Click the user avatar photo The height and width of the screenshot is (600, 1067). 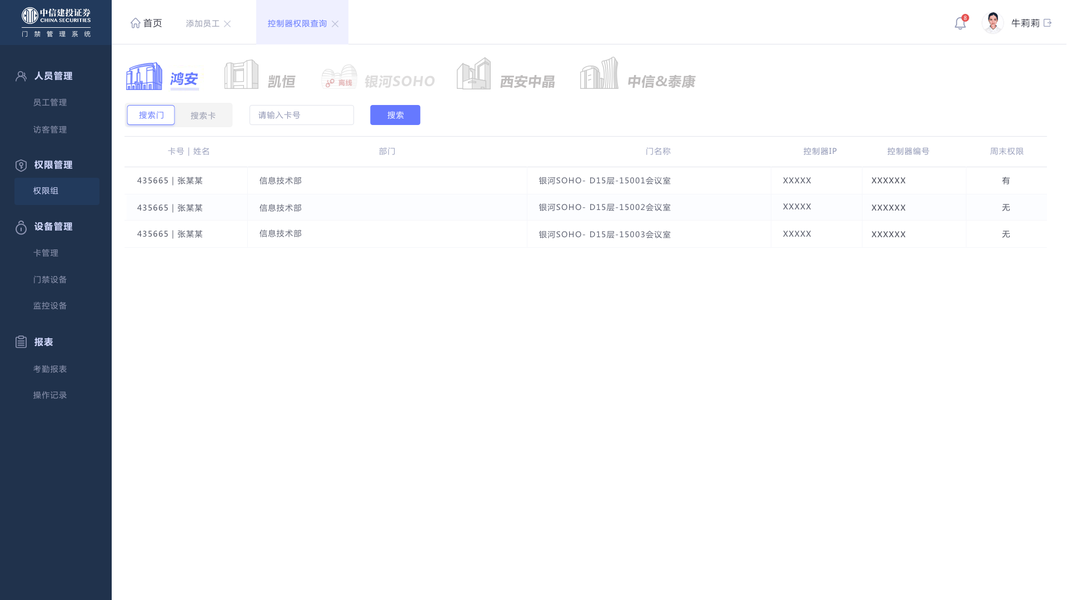[993, 22]
